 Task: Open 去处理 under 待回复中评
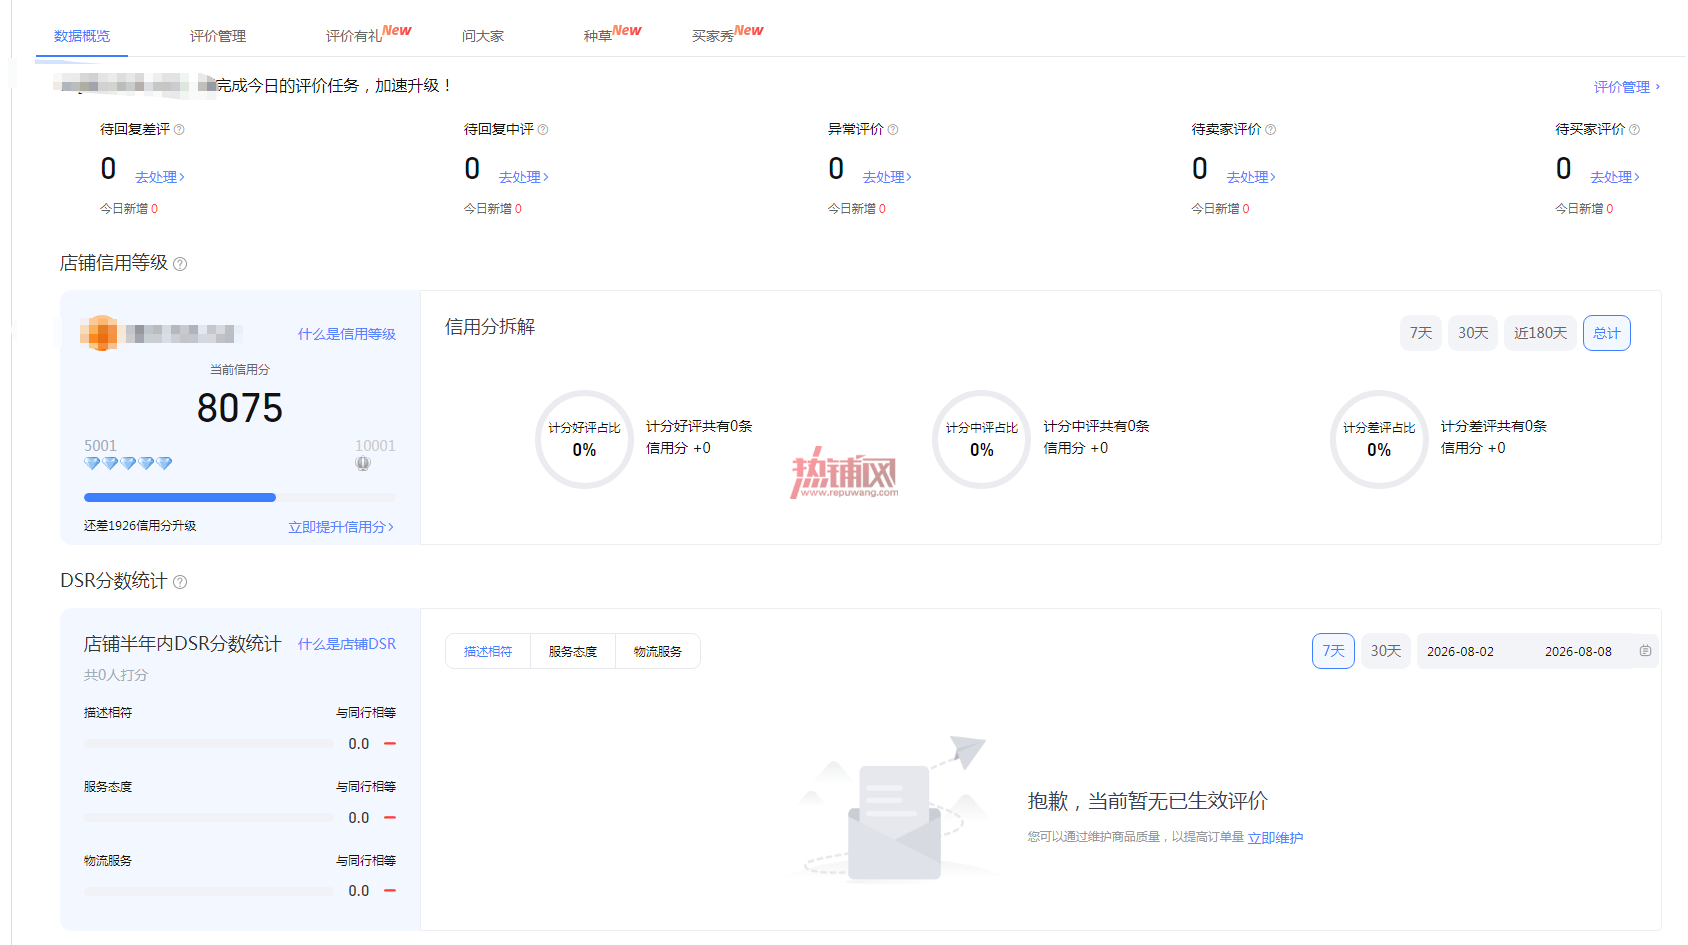(x=524, y=177)
